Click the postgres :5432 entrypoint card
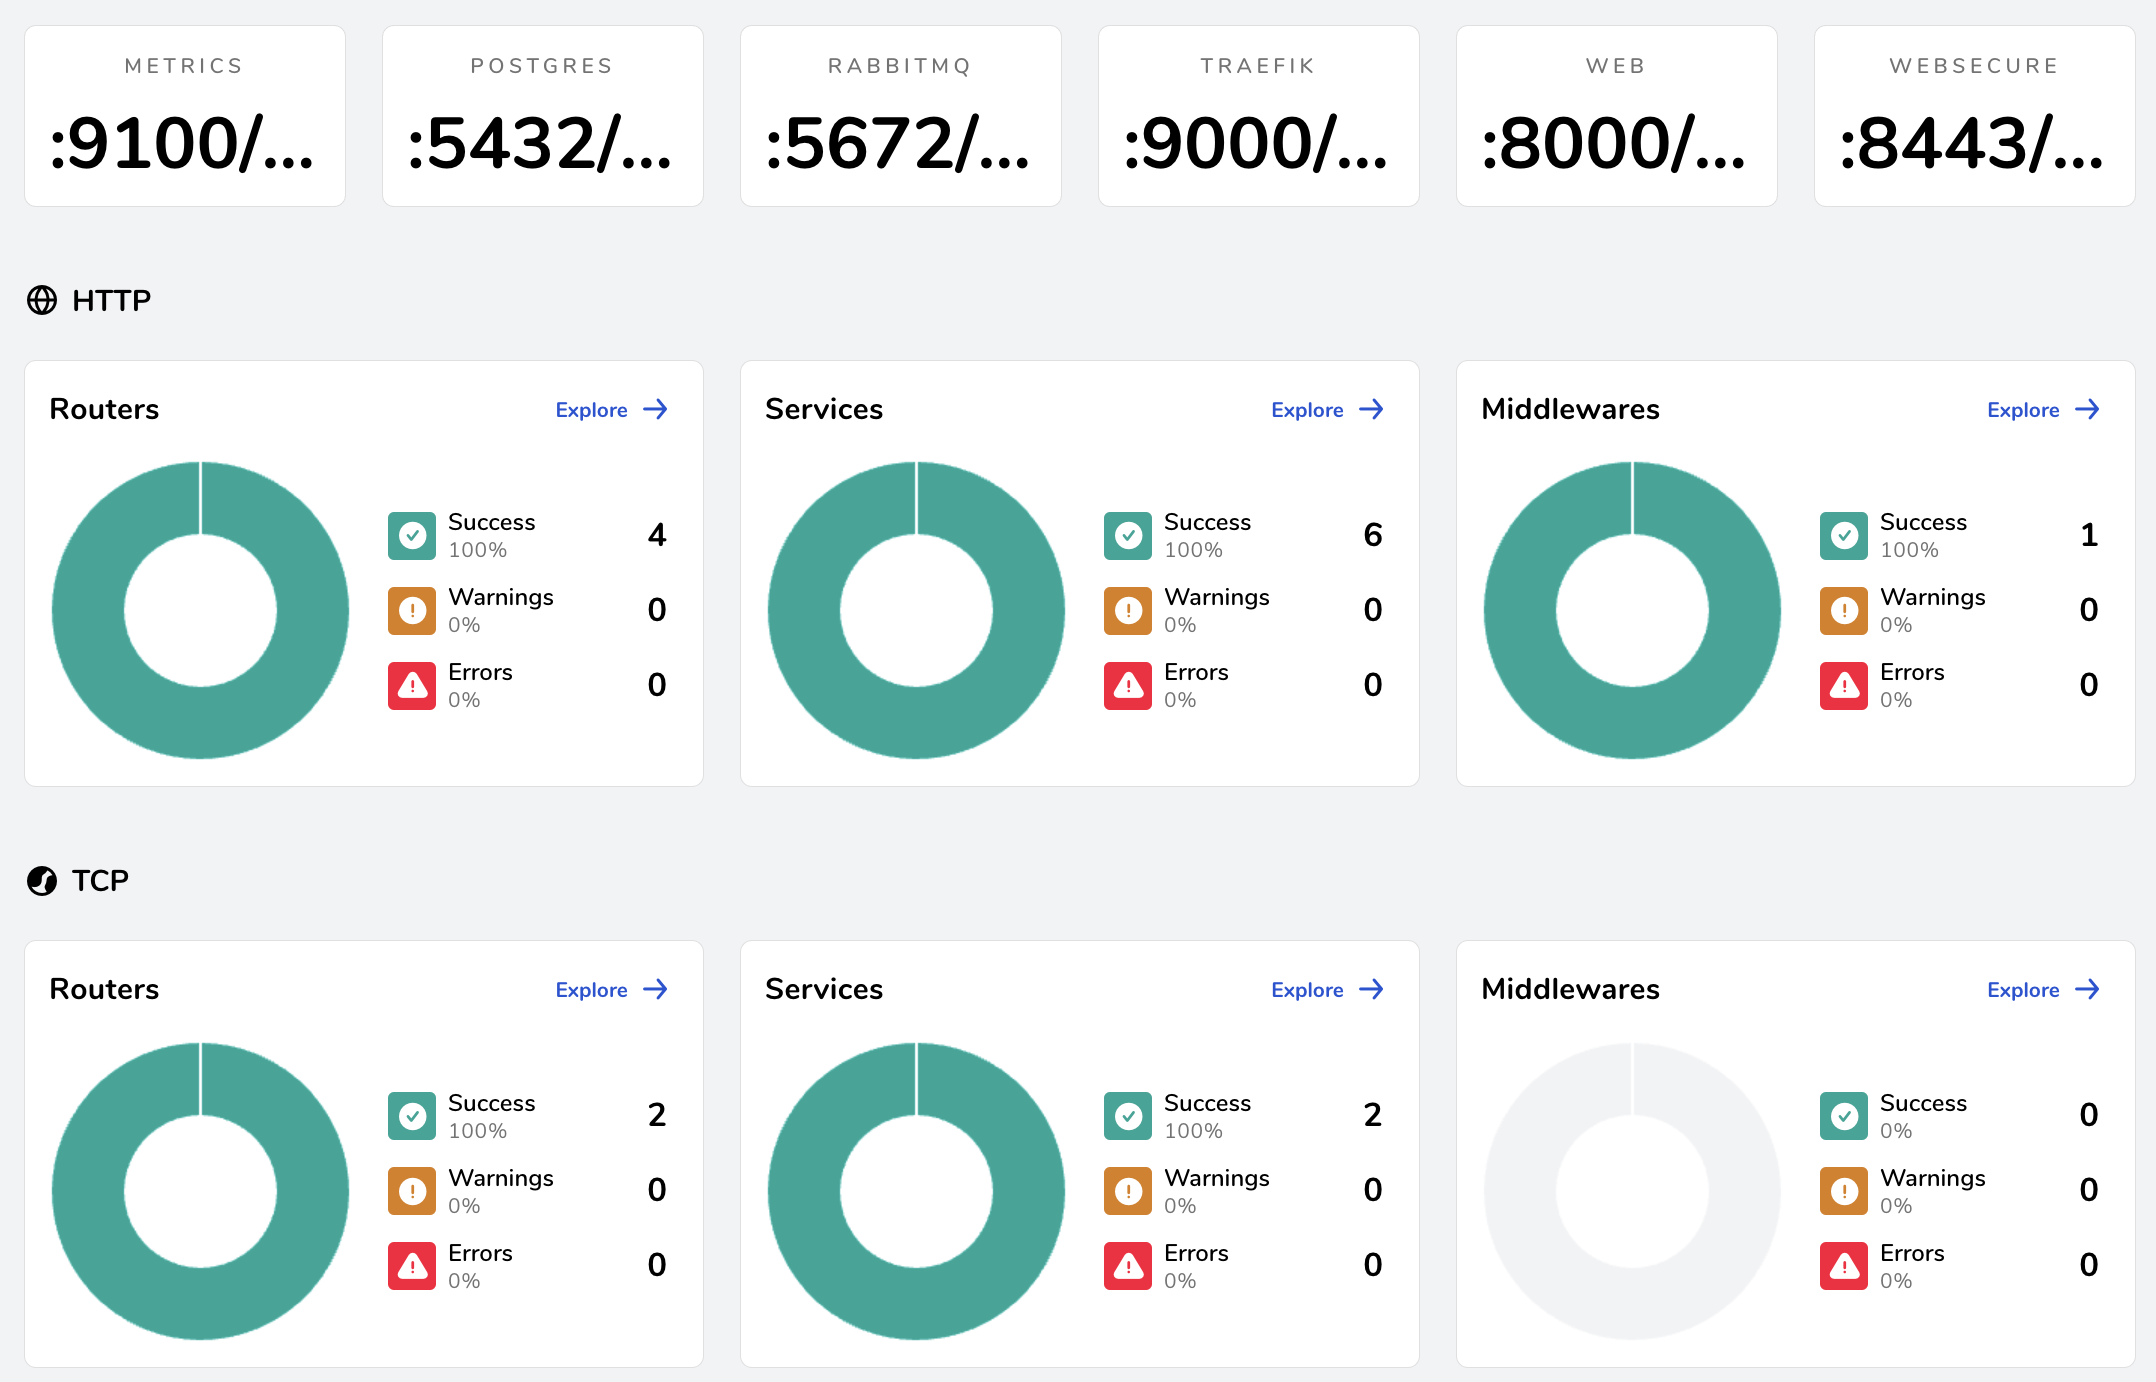2156x1382 pixels. (x=542, y=115)
